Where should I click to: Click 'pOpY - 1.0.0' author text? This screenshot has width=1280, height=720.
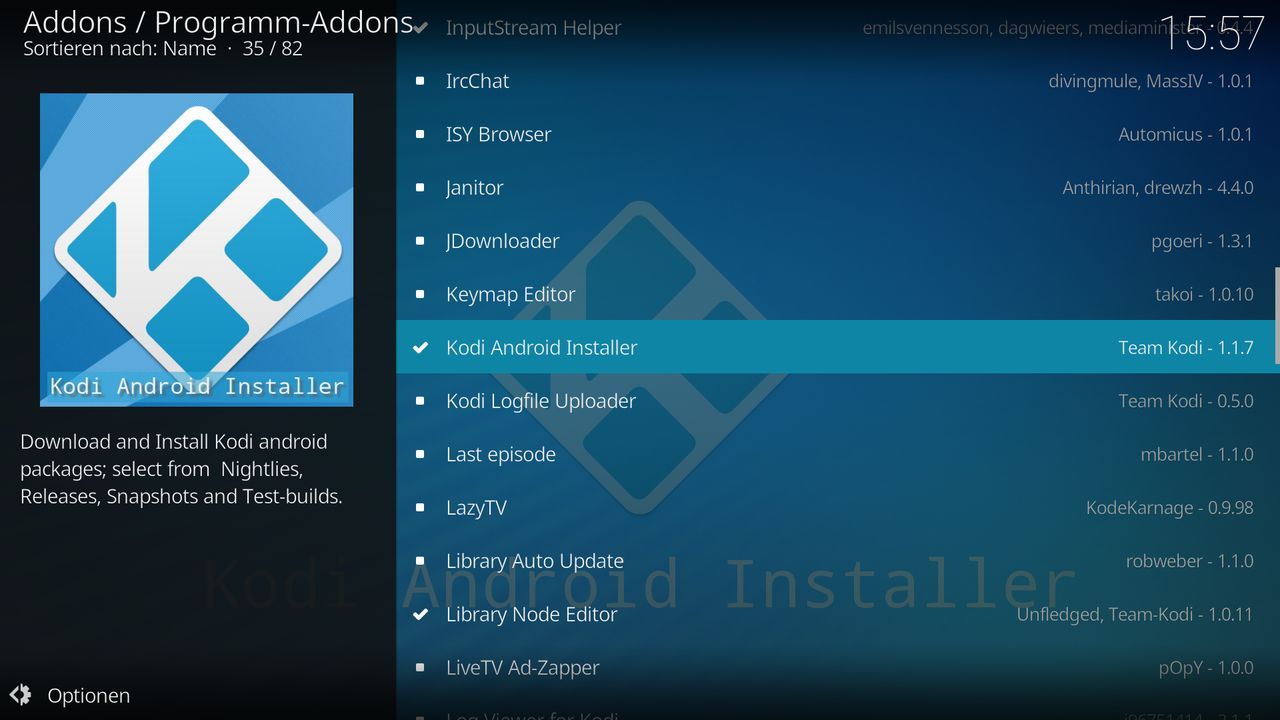1206,668
